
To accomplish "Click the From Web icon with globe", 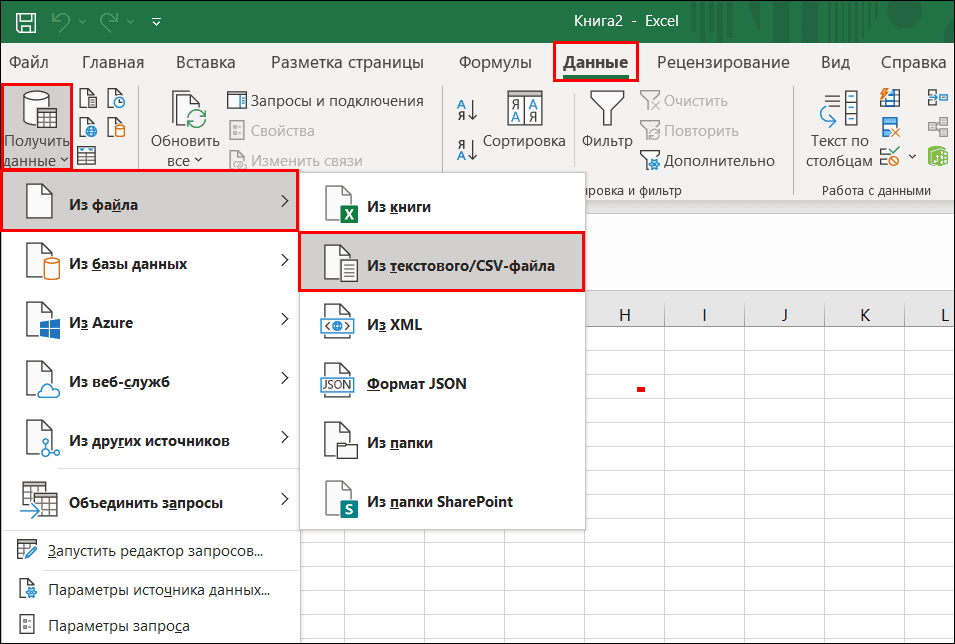I will pyautogui.click(x=88, y=128).
